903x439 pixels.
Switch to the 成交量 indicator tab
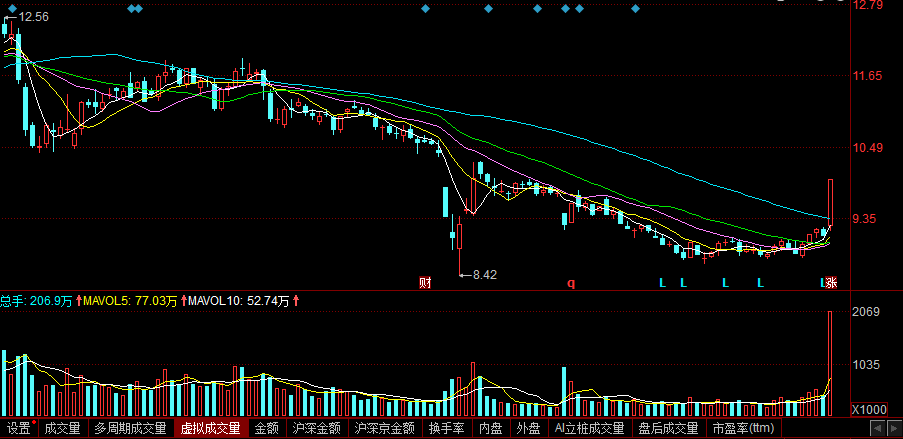63,429
